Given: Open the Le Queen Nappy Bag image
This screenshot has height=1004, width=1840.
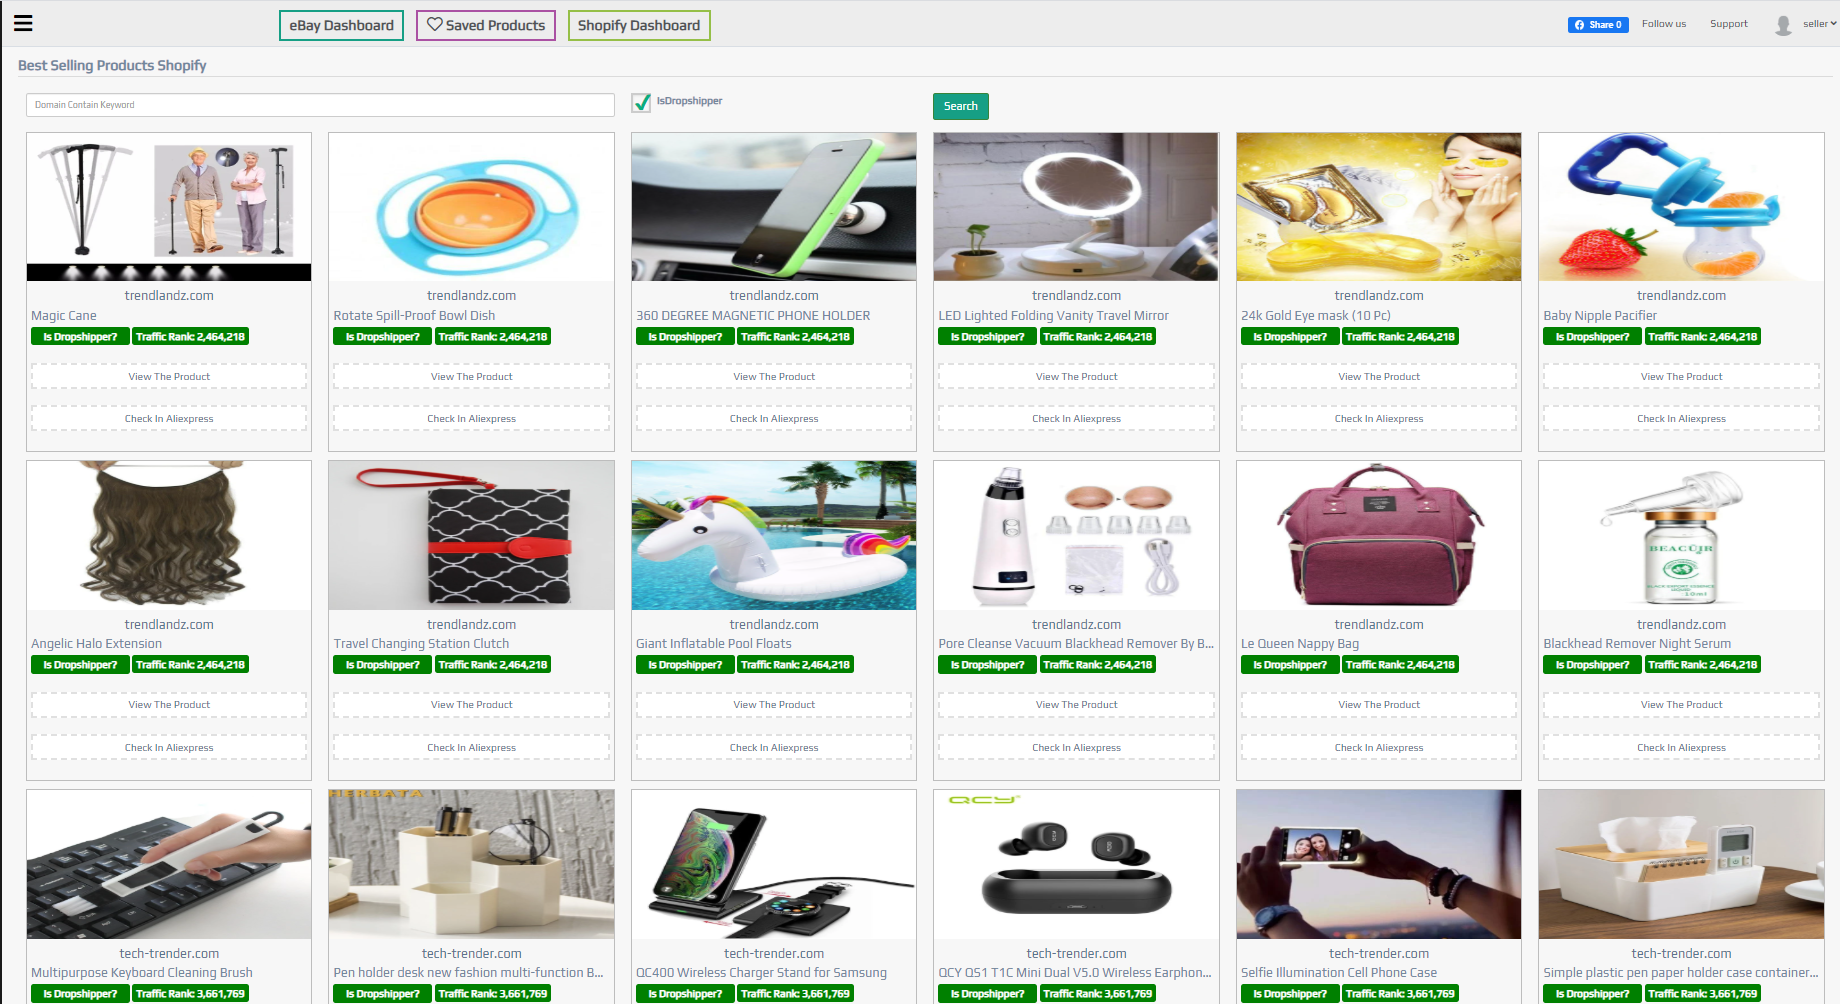Looking at the screenshot, I should 1379,535.
